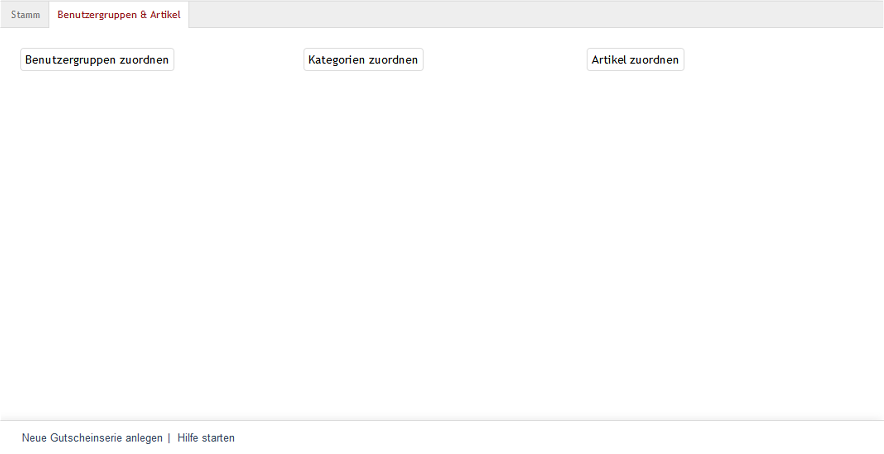This screenshot has width=884, height=454.
Task: Open the category assignment dialog
Action: (x=363, y=60)
